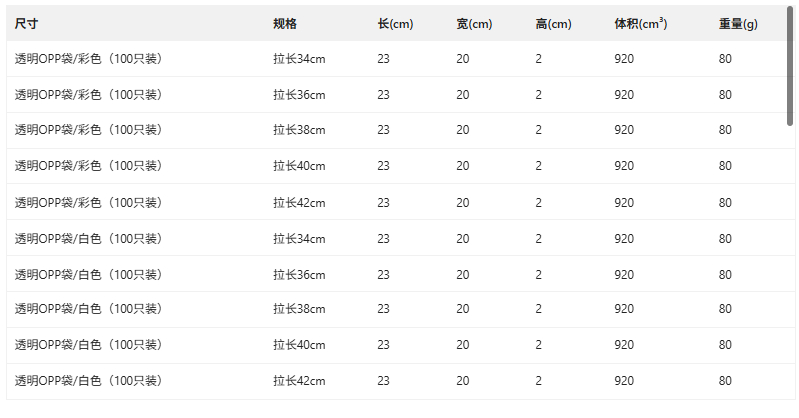
Task: Click 拉长36cm spec in the 彩色 rows
Action: click(x=299, y=95)
